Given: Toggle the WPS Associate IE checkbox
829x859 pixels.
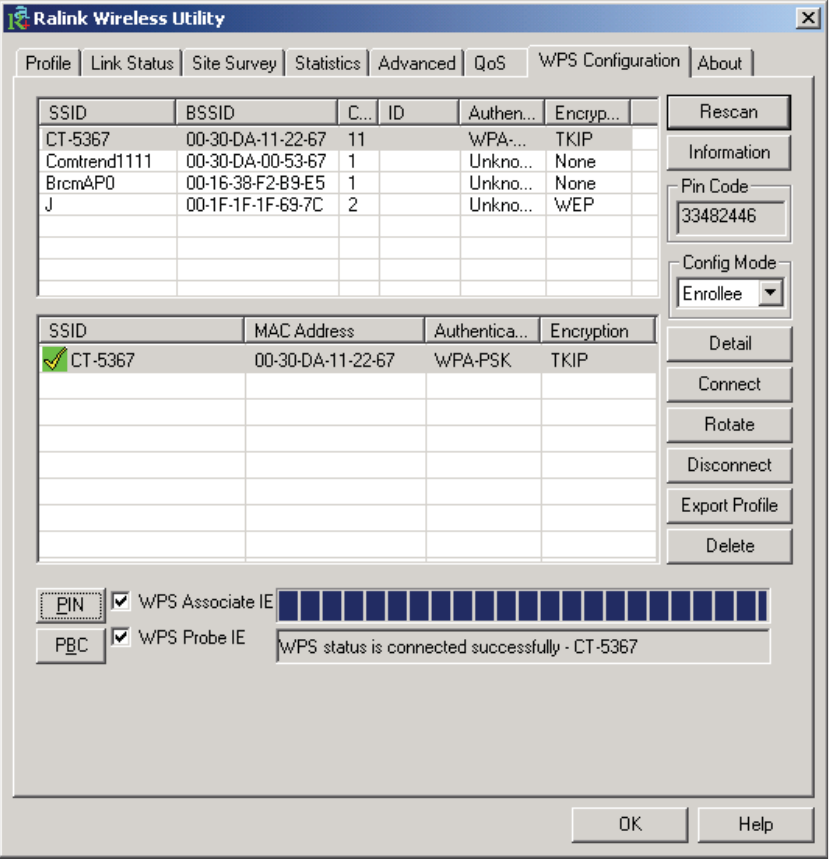Looking at the screenshot, I should point(121,601).
